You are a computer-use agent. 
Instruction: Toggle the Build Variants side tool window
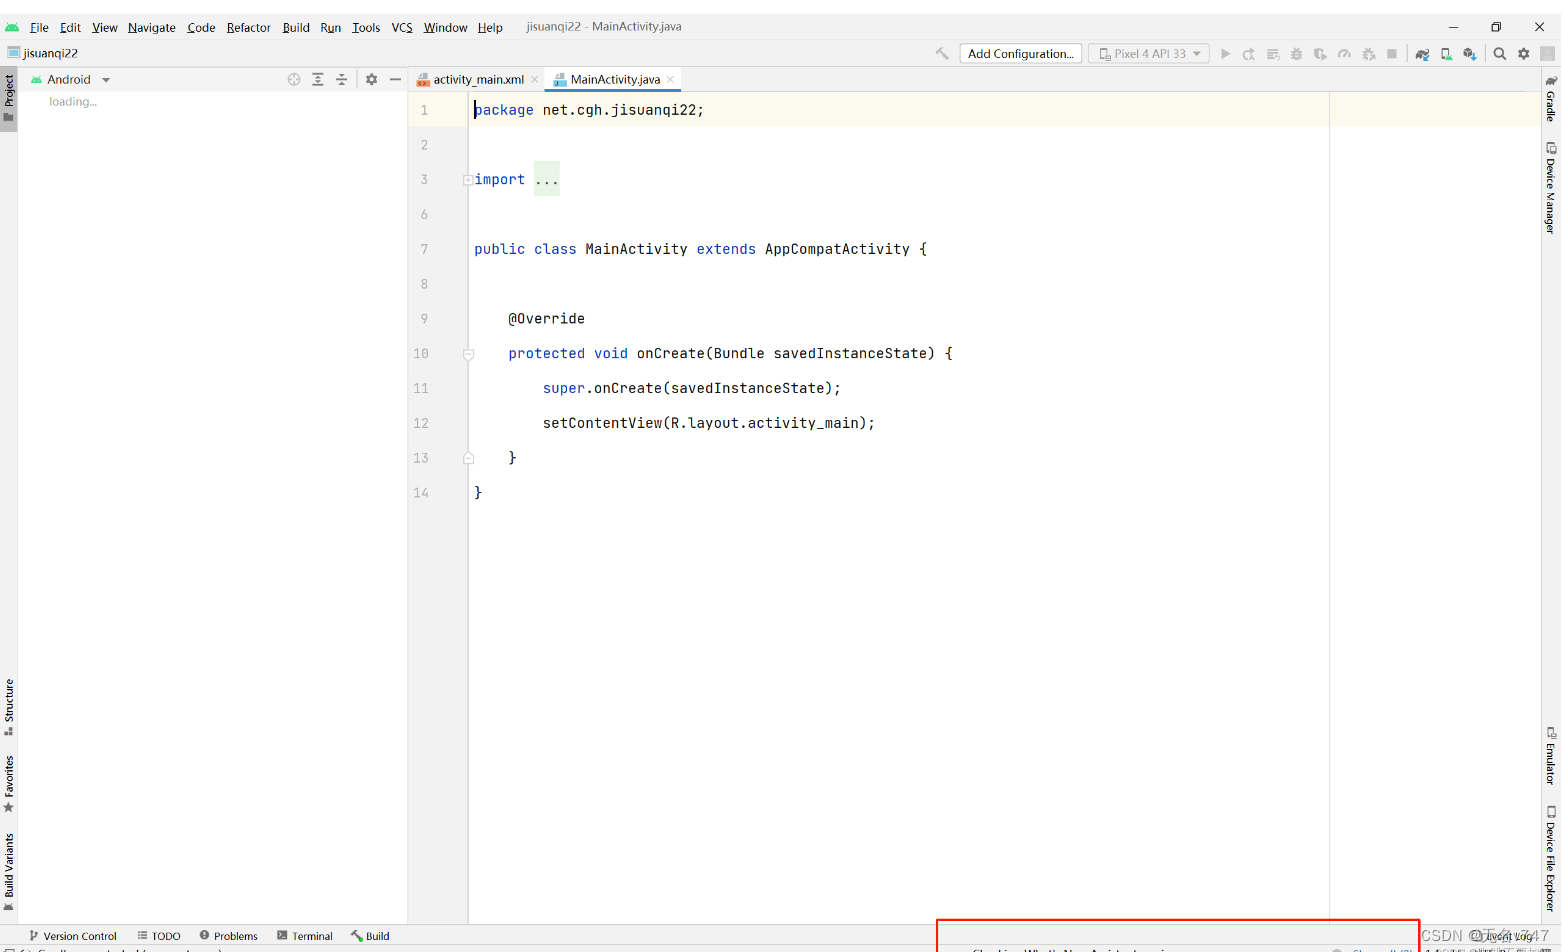coord(9,871)
